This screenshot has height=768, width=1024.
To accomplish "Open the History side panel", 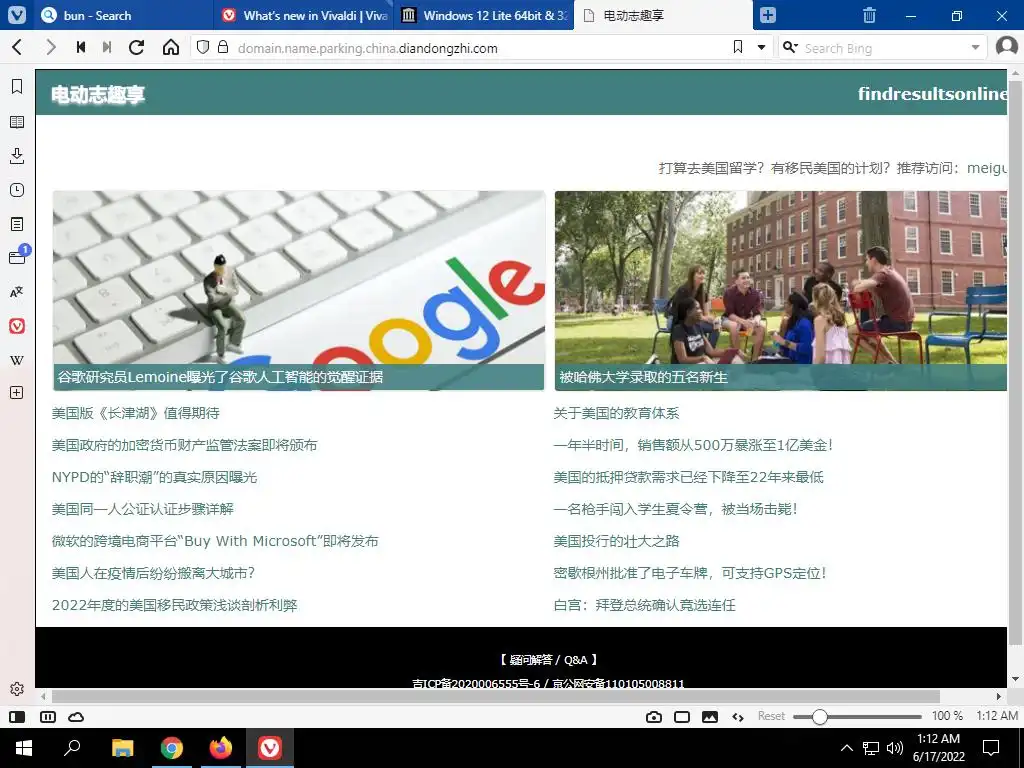I will [17, 190].
